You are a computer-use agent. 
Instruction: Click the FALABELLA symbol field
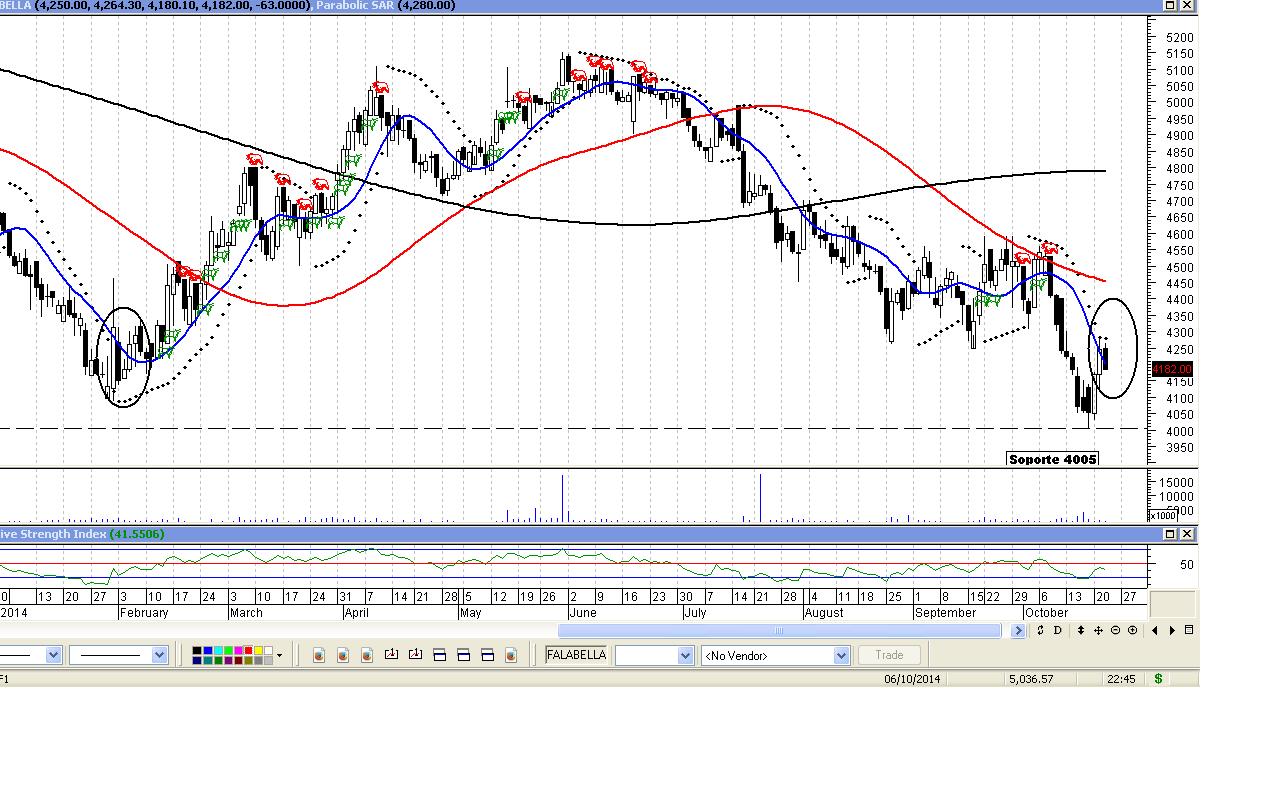(x=576, y=655)
